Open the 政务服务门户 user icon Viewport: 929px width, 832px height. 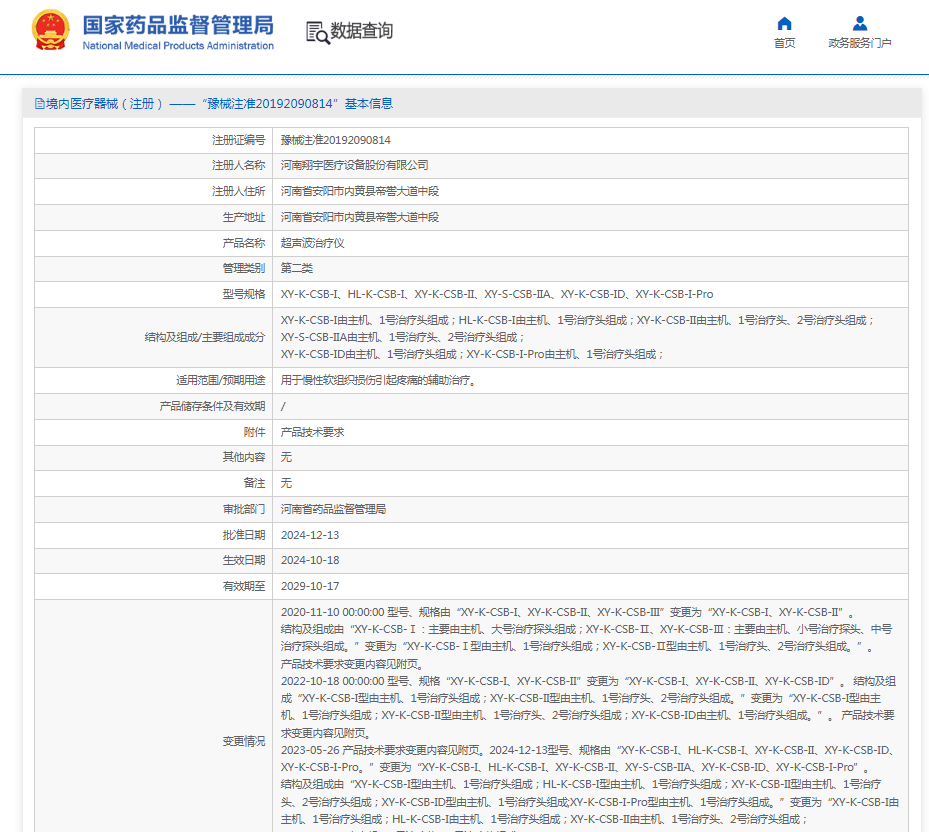tap(860, 24)
